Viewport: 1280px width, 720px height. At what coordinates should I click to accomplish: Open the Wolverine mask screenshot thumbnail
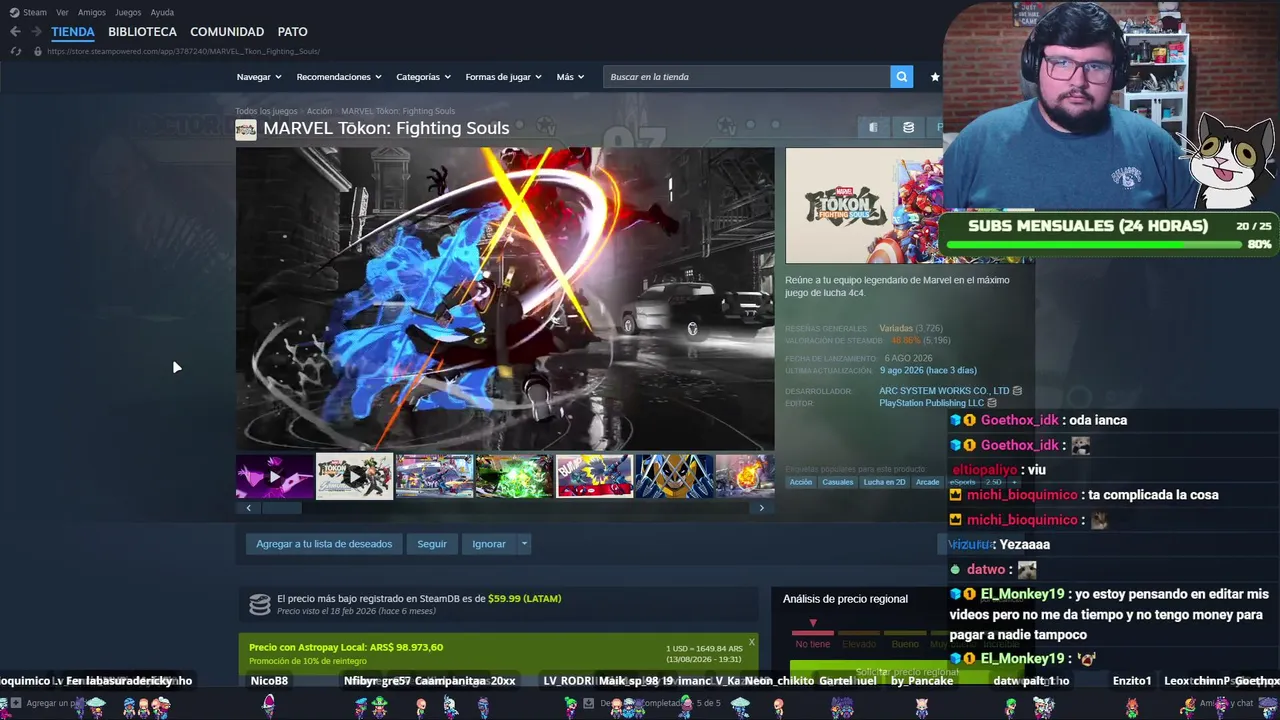tap(675, 477)
